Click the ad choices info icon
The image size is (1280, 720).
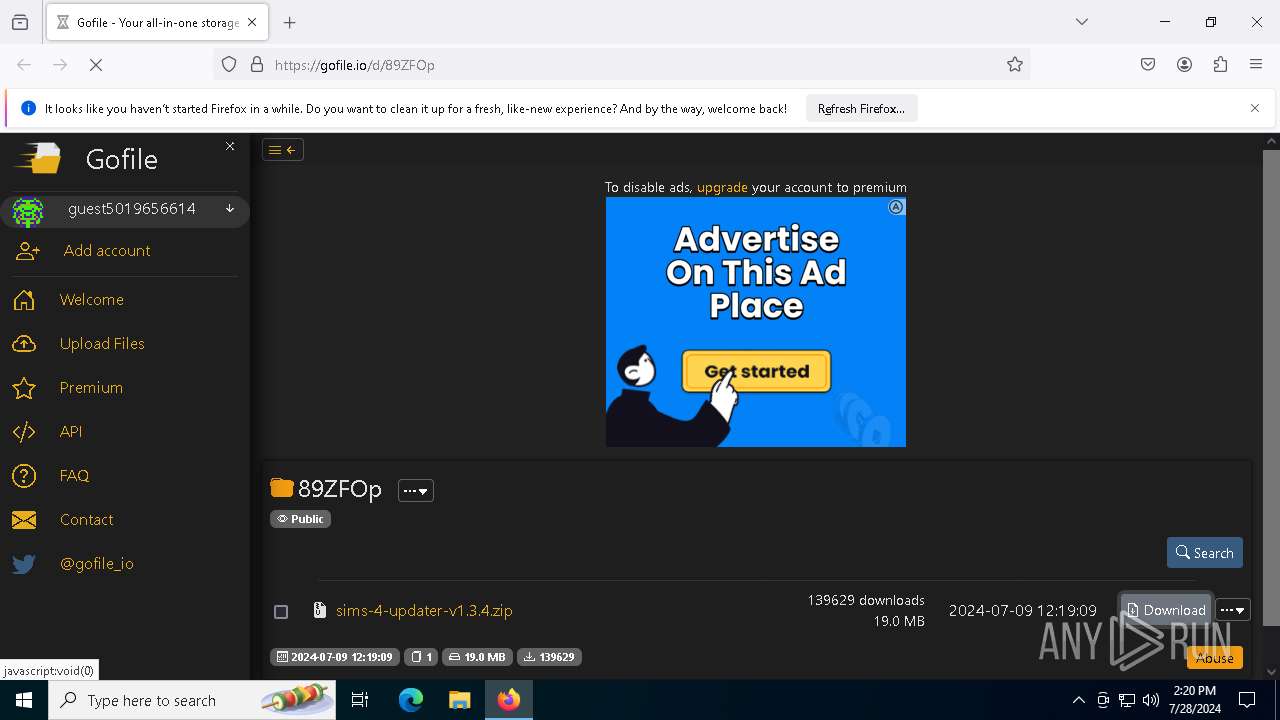click(896, 207)
